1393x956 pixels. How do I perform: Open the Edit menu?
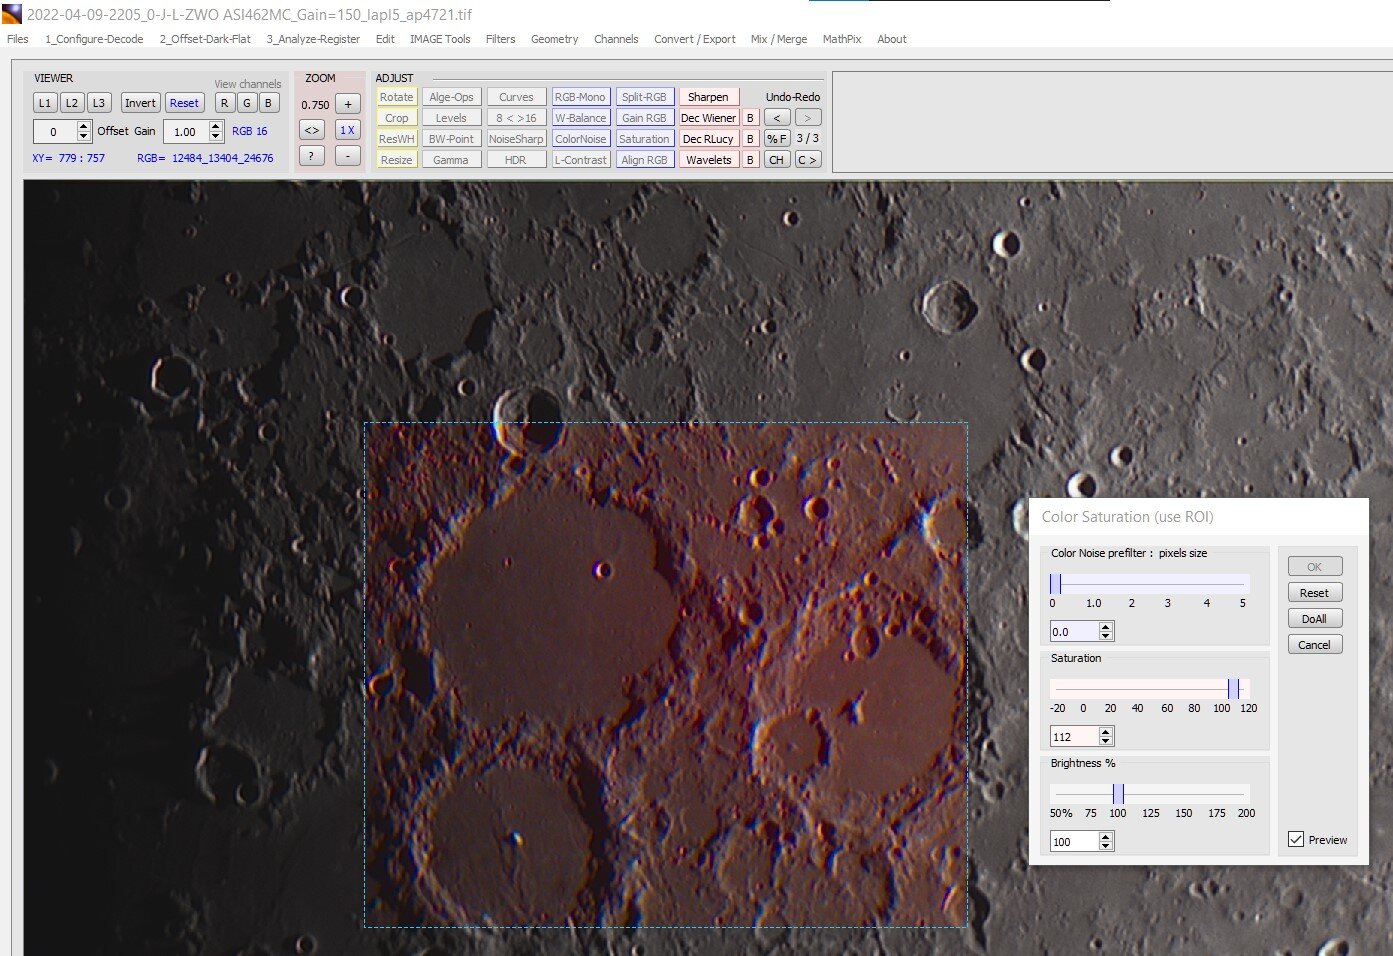(x=385, y=39)
